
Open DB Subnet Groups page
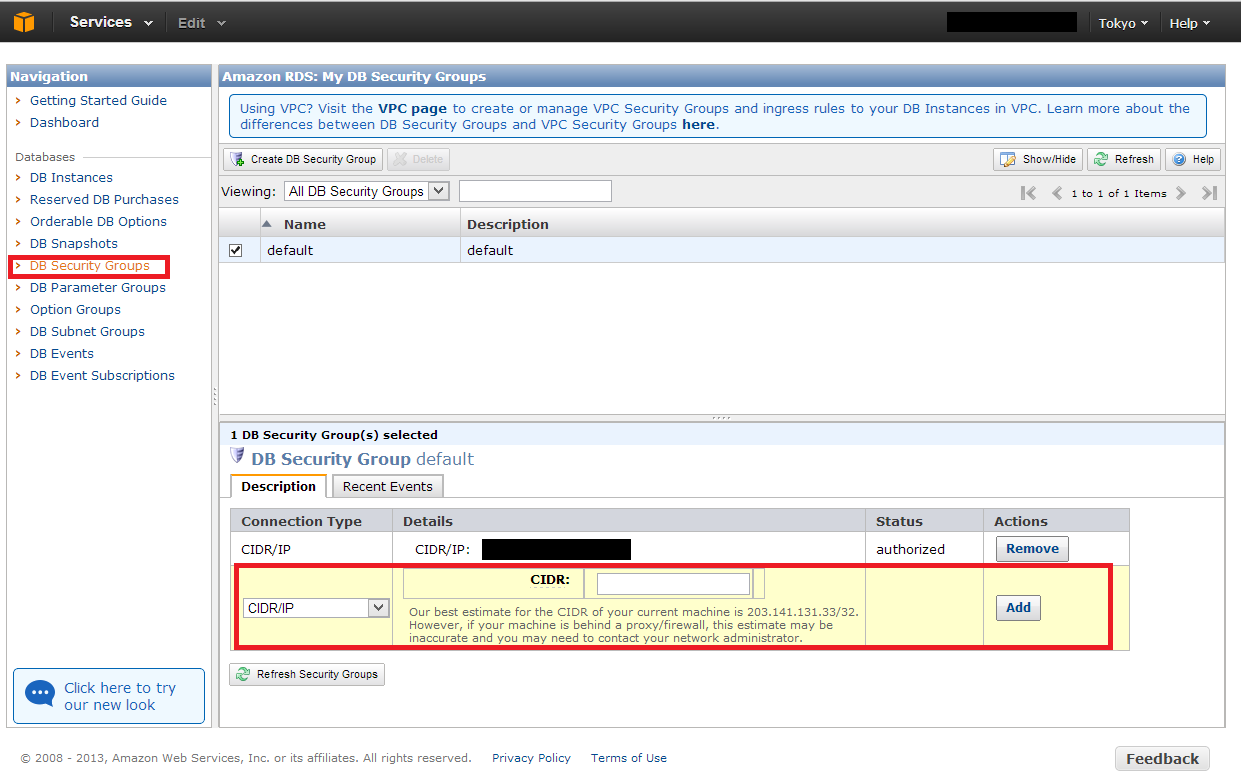tap(87, 331)
